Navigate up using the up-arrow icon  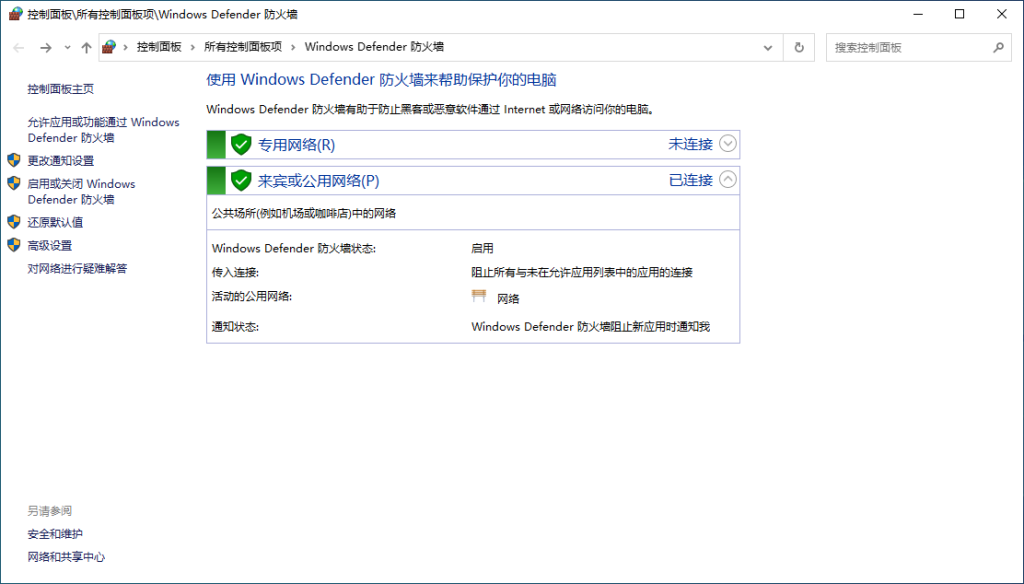[86, 47]
